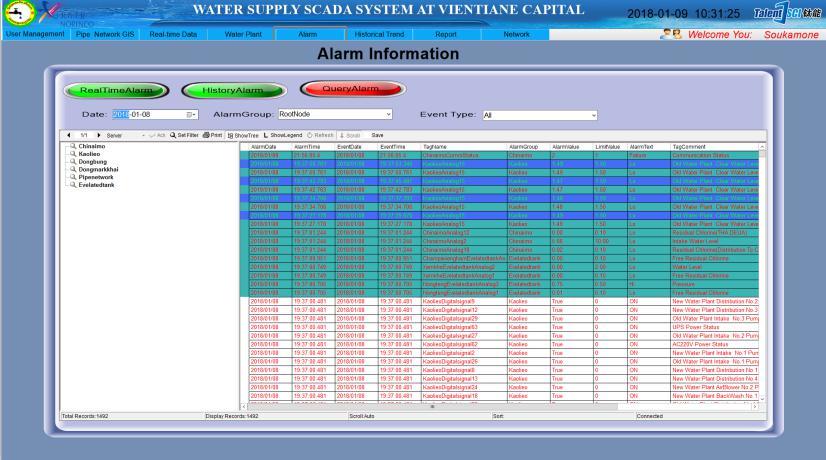Click the header date and time display
Screen dimensions: 826x460
(683, 14)
